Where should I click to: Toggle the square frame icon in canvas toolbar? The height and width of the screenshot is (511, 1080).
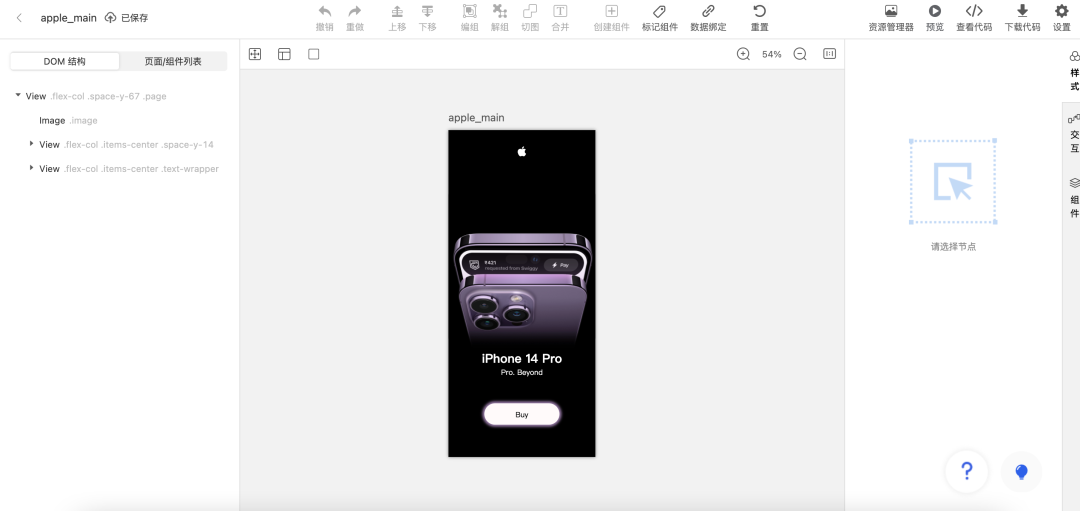313,54
